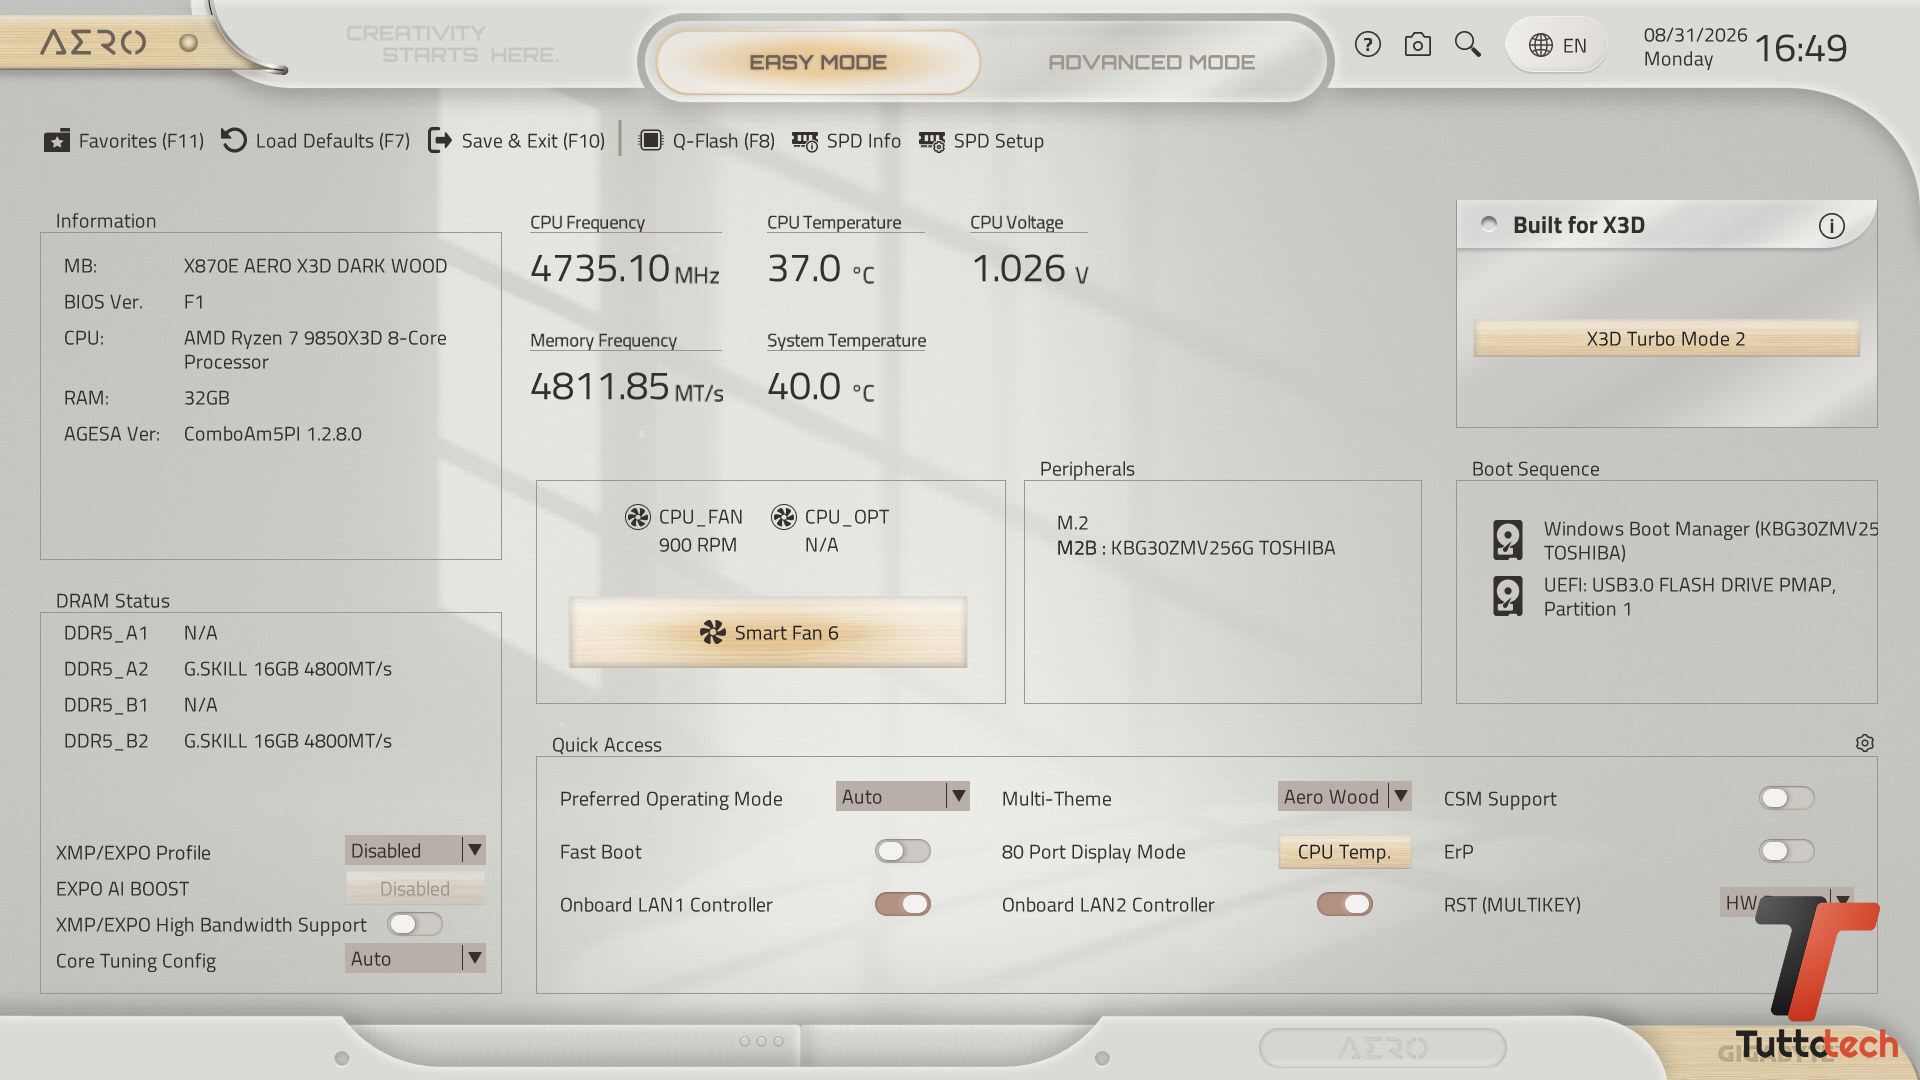
Task: Click the CPU_OPT fan icon
Action: coord(784,517)
